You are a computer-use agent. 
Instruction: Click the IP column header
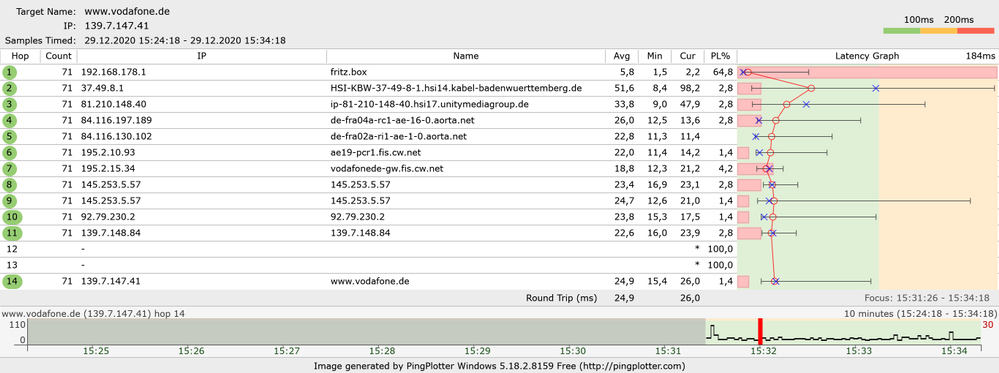[x=202, y=56]
